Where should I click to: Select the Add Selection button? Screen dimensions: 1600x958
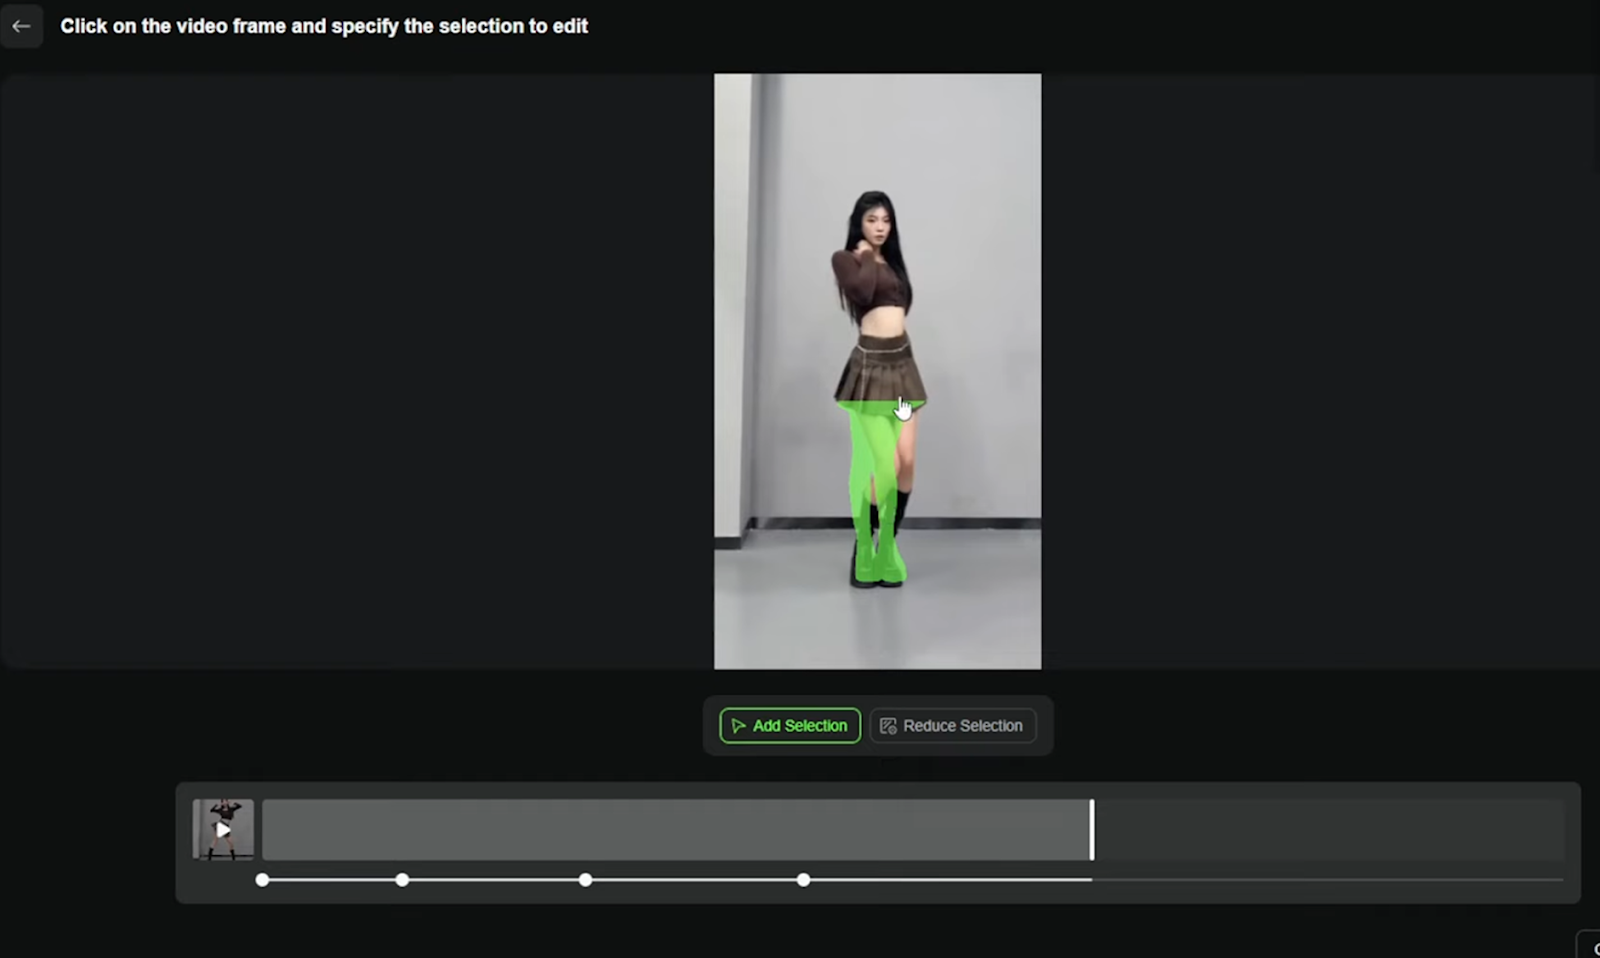coord(790,726)
